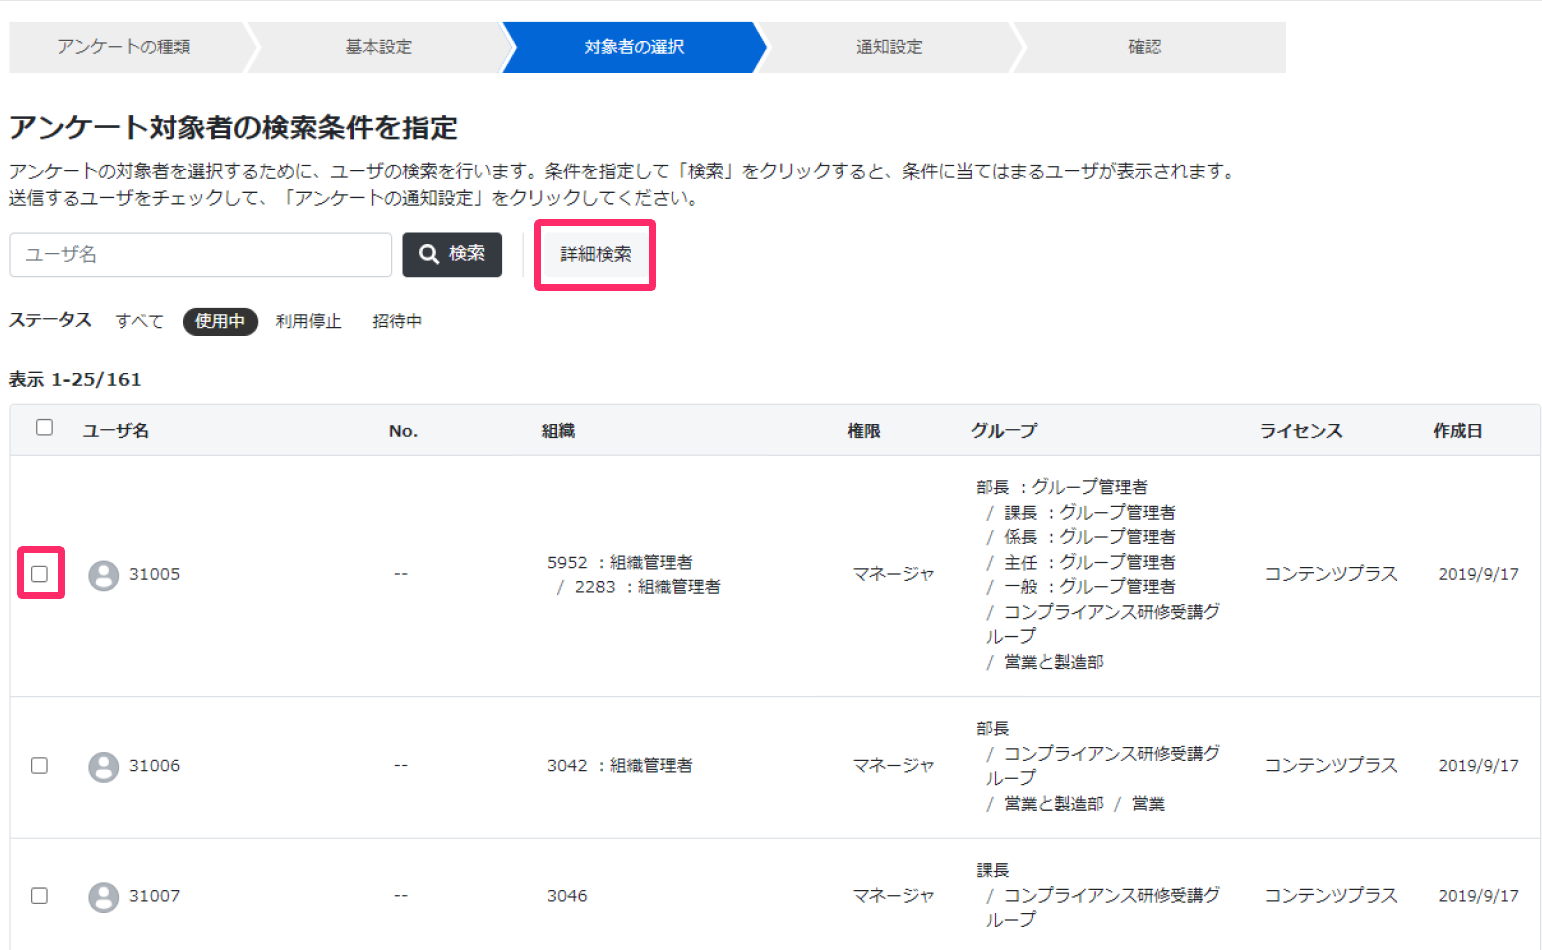Go to 基本設定 step
Screen dimensions: 1542x950
click(379, 47)
